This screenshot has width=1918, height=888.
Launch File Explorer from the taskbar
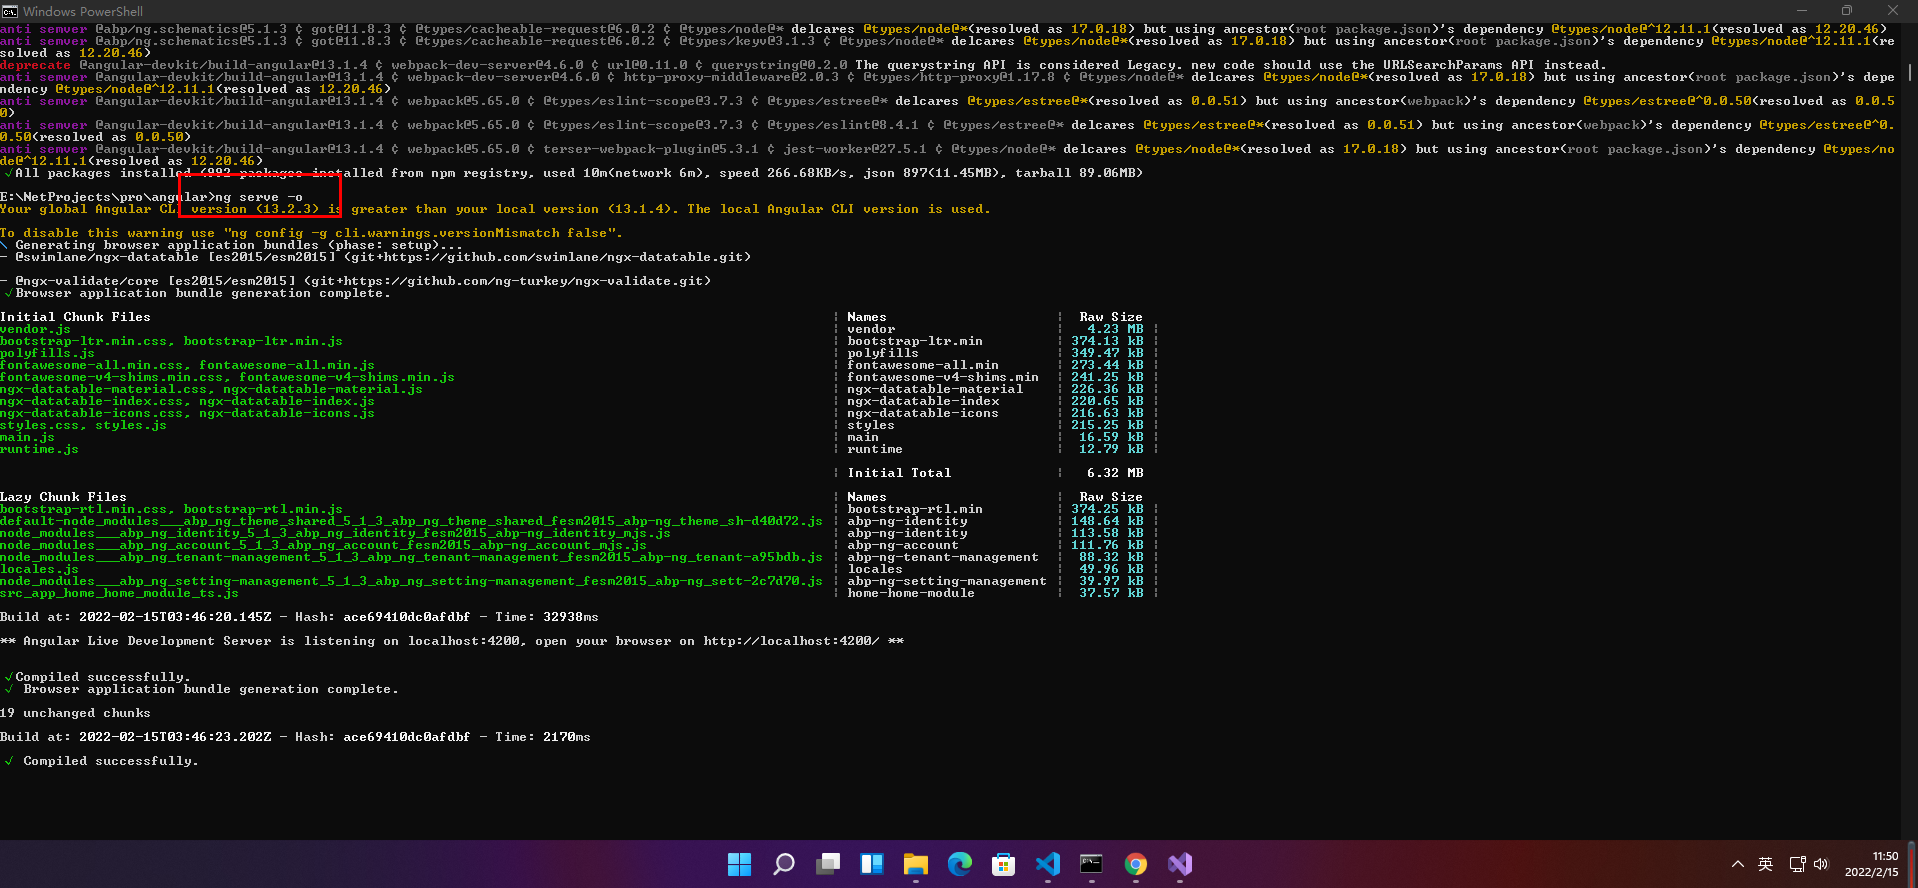tap(916, 864)
